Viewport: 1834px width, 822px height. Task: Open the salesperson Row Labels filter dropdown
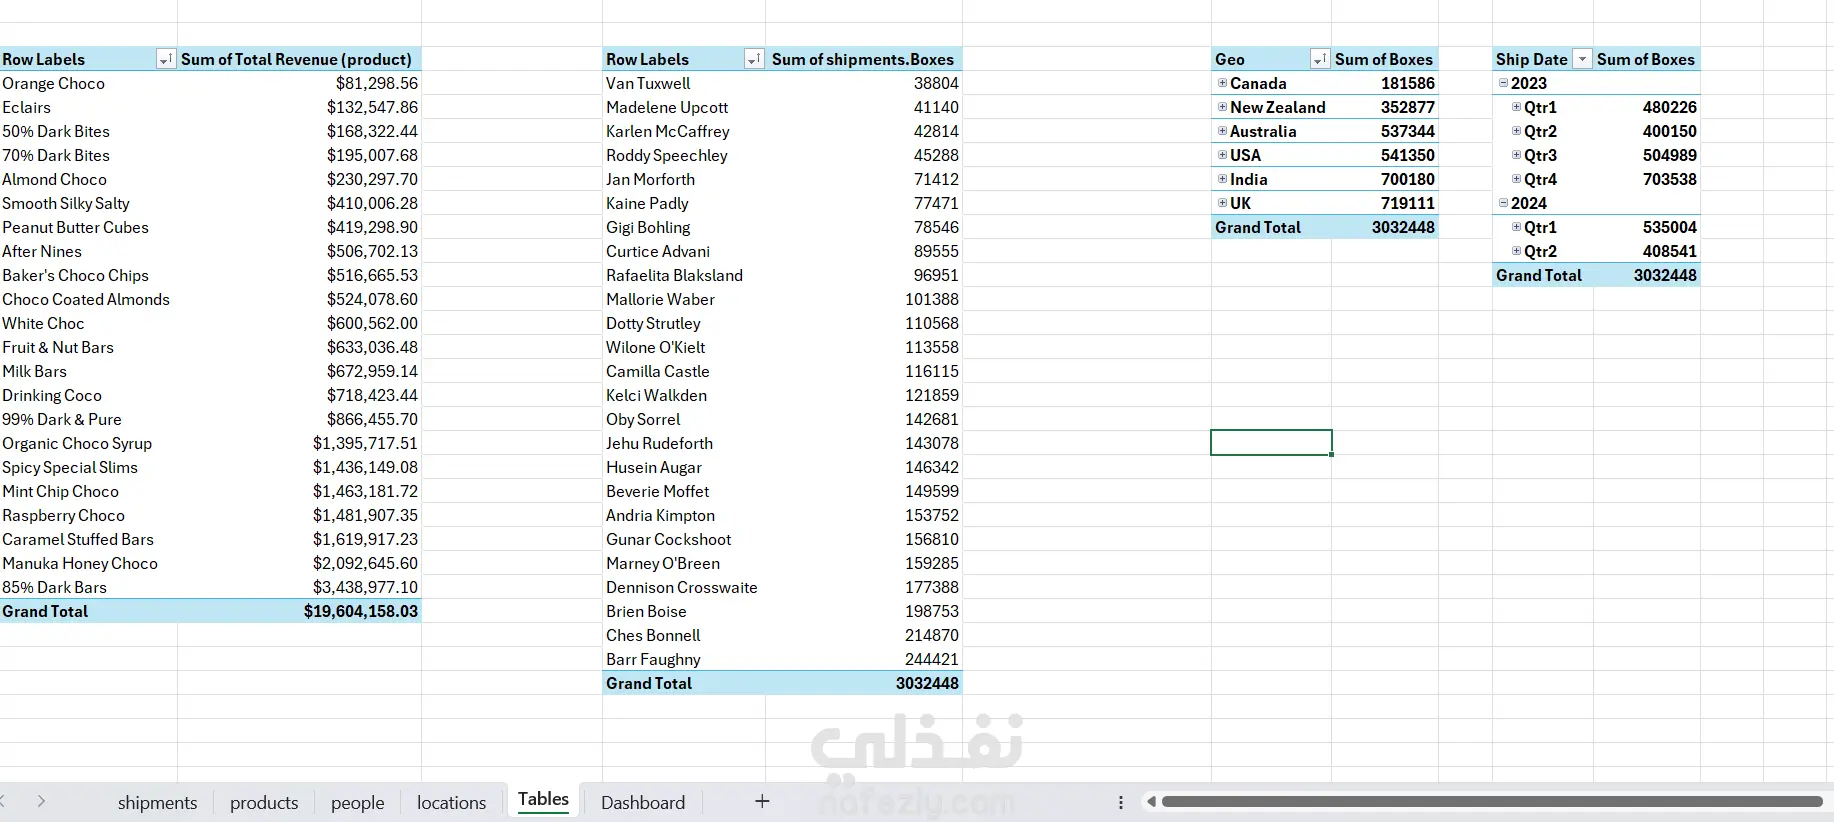[x=753, y=60]
